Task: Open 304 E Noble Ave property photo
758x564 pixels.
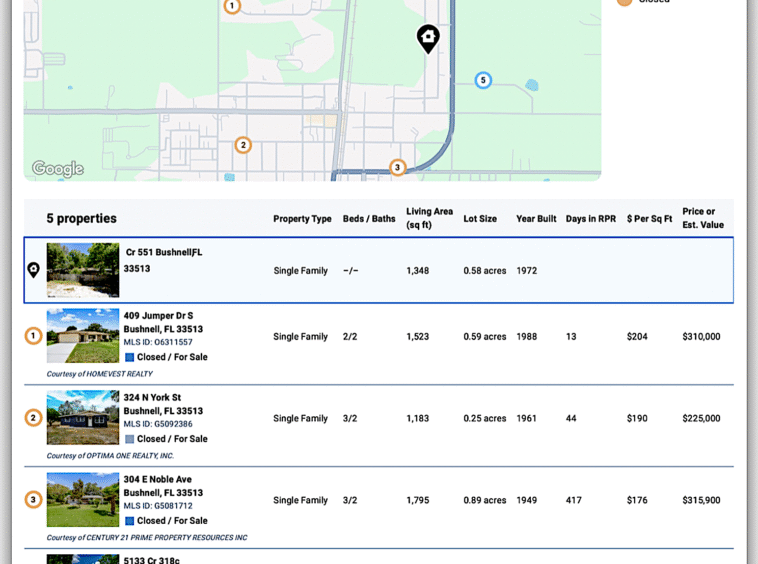Action: (82, 500)
